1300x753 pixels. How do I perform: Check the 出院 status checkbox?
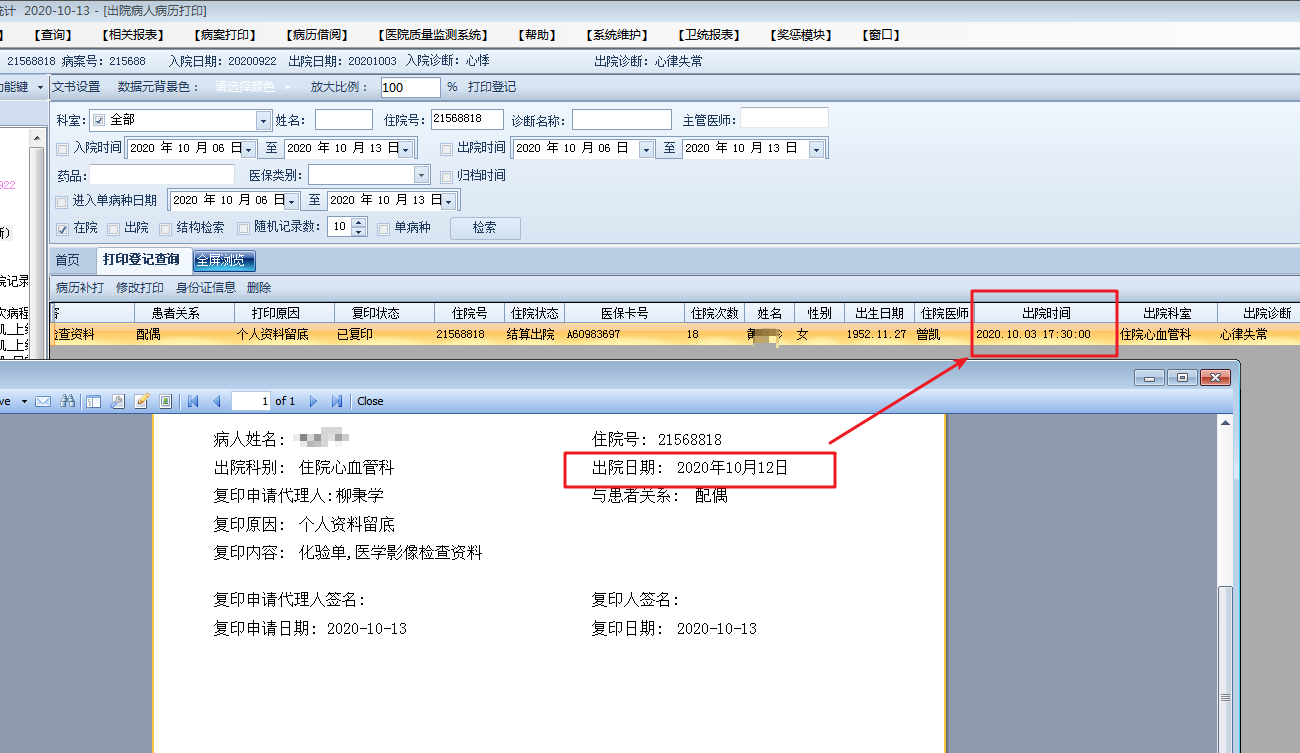pyautogui.click(x=114, y=228)
